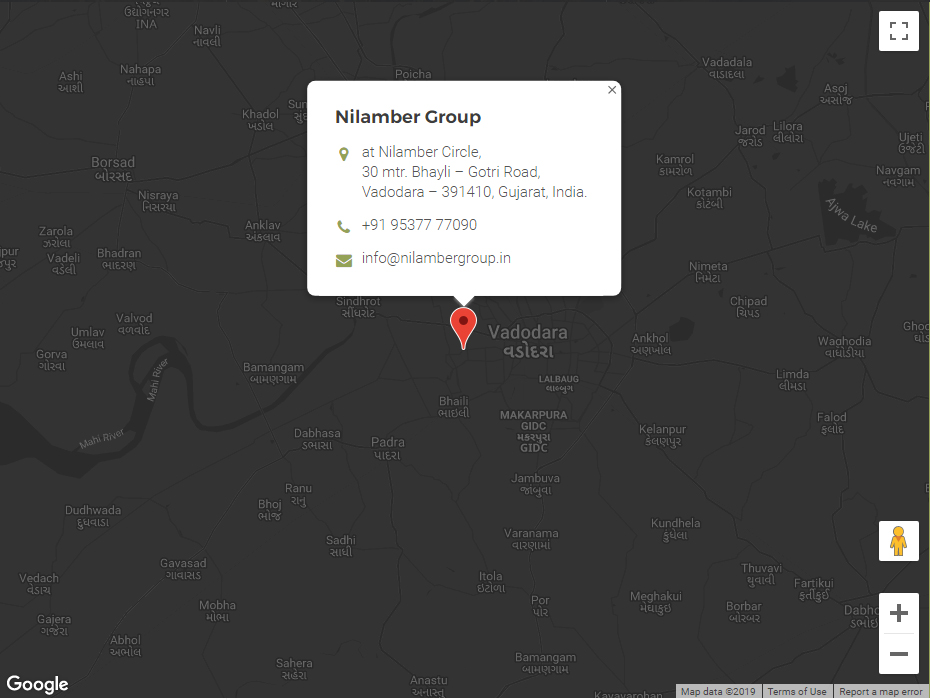Click the Waghodia town label
This screenshot has width=930, height=700.
coord(845,347)
